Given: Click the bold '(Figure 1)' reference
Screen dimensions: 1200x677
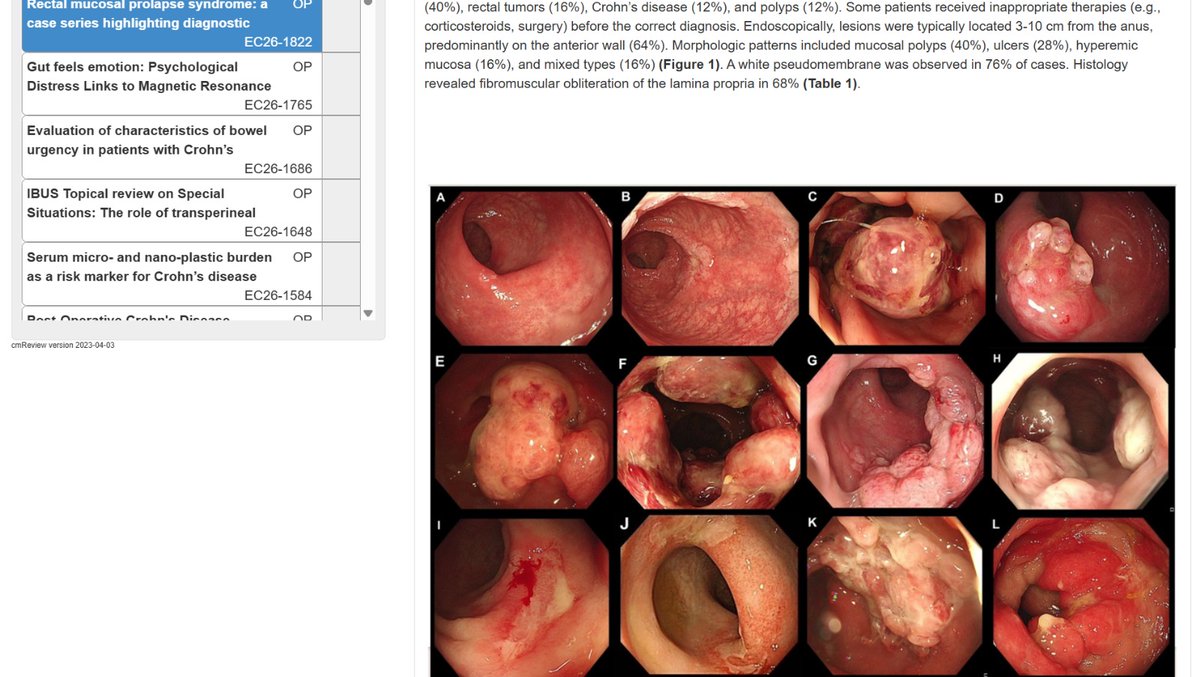Looking at the screenshot, I should coord(690,64).
